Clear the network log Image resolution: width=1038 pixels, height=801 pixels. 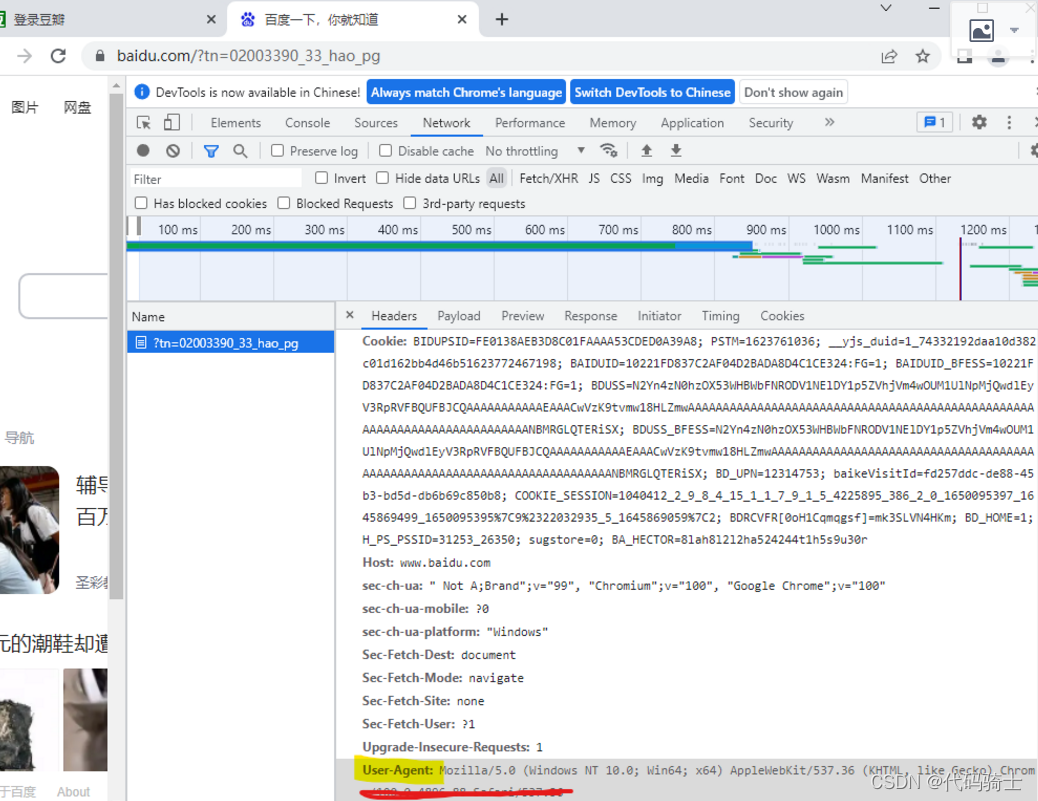point(173,151)
